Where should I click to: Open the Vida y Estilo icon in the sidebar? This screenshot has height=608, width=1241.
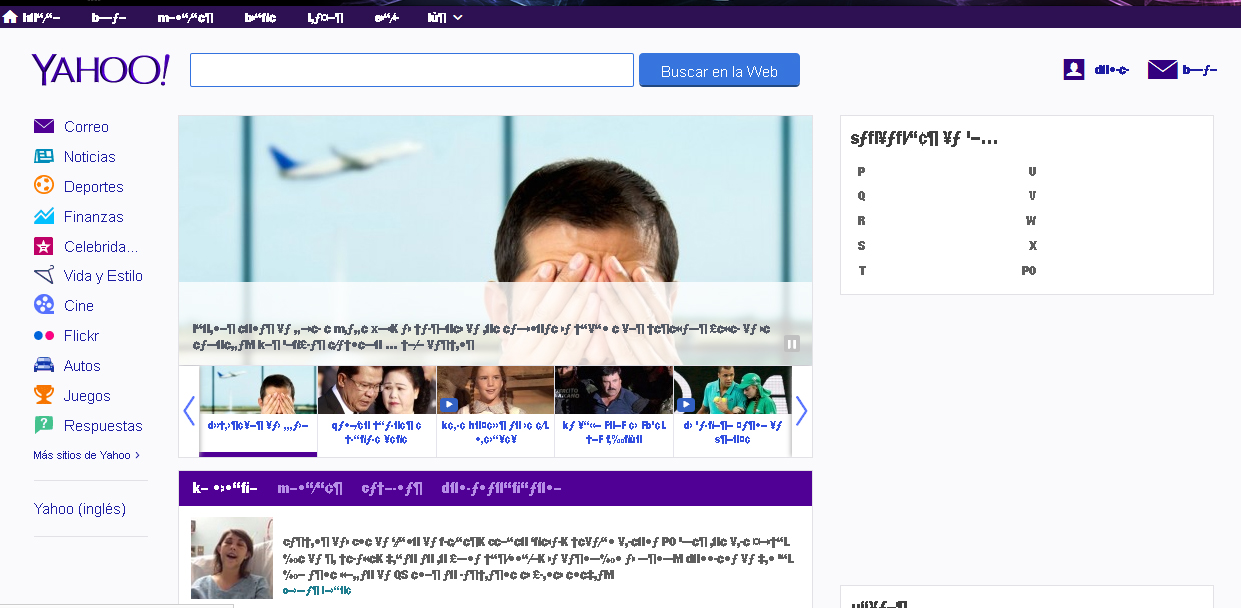point(44,275)
